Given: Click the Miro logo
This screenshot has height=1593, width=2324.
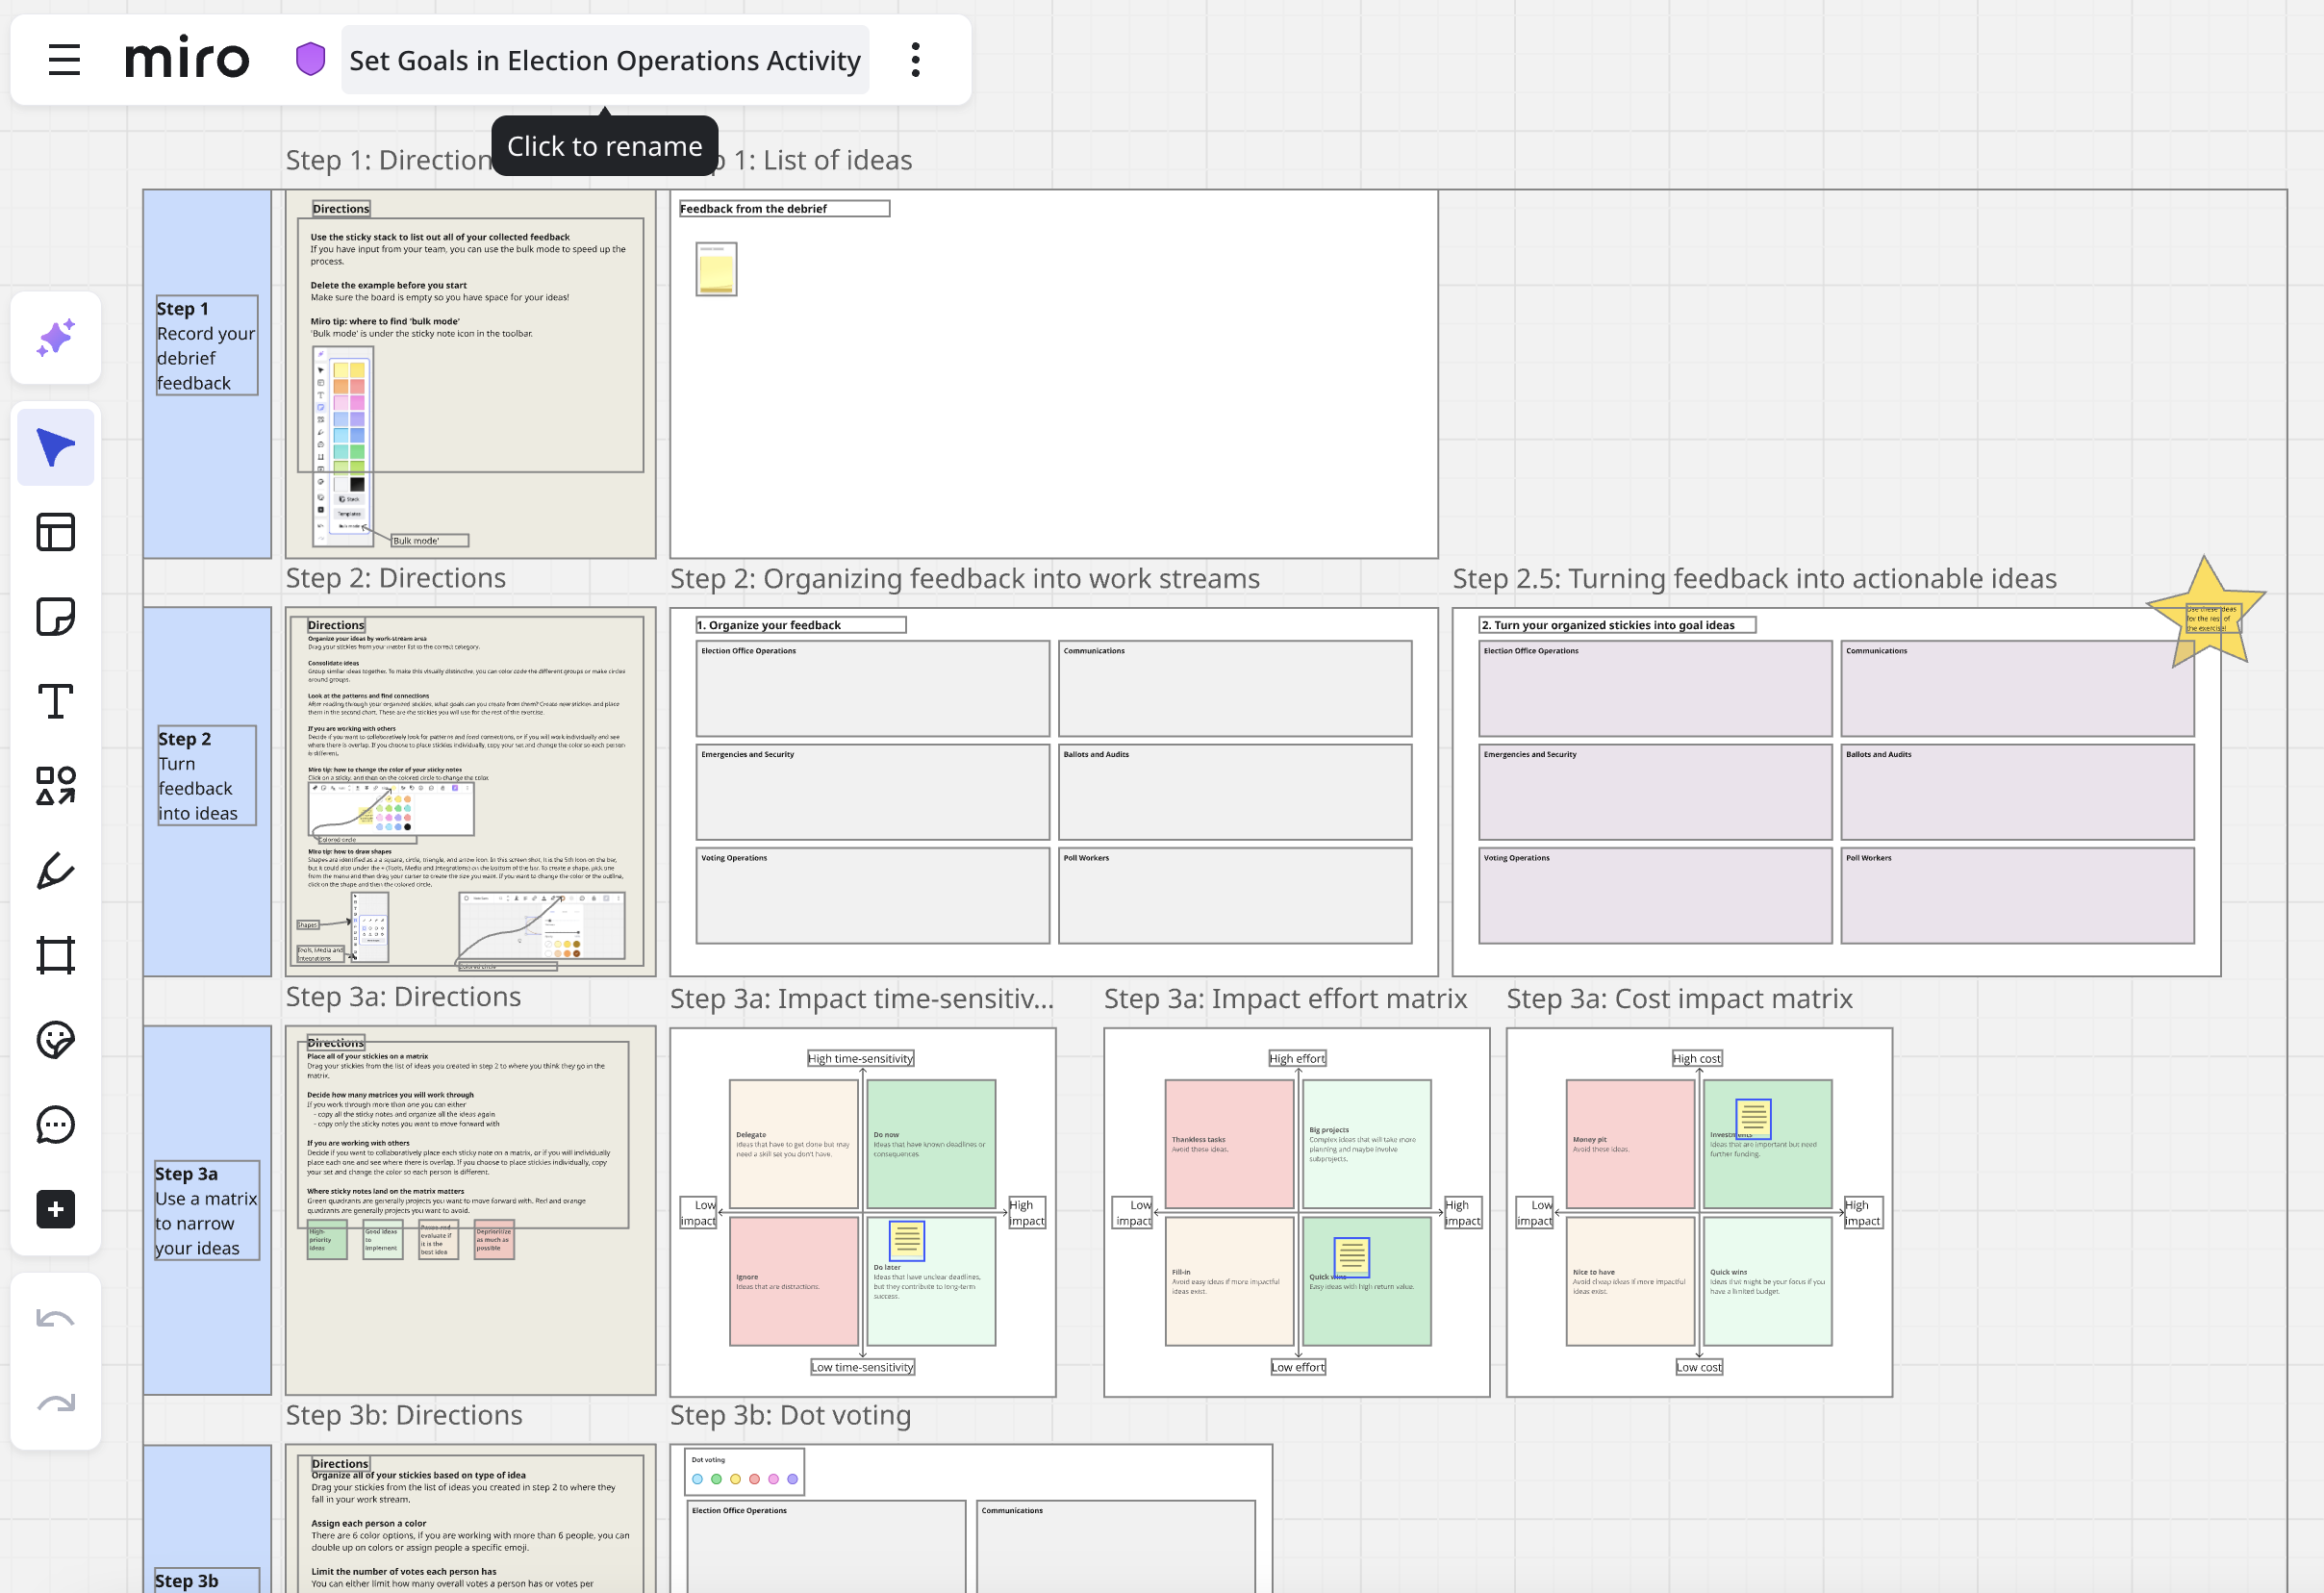Looking at the screenshot, I should tap(186, 58).
